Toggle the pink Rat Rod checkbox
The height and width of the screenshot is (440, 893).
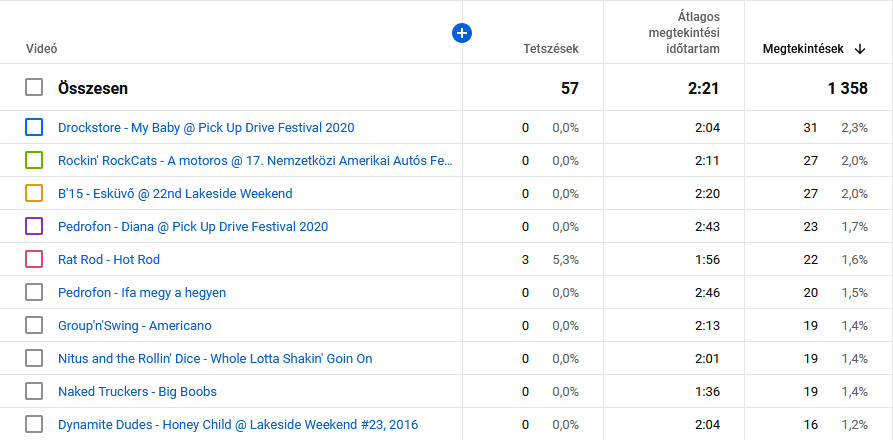pyautogui.click(x=34, y=259)
